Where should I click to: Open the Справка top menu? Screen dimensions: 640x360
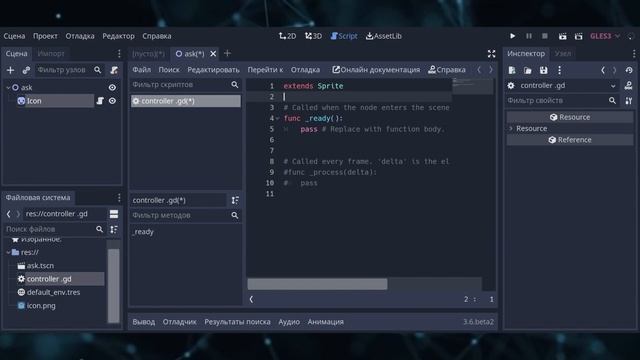coord(157,36)
